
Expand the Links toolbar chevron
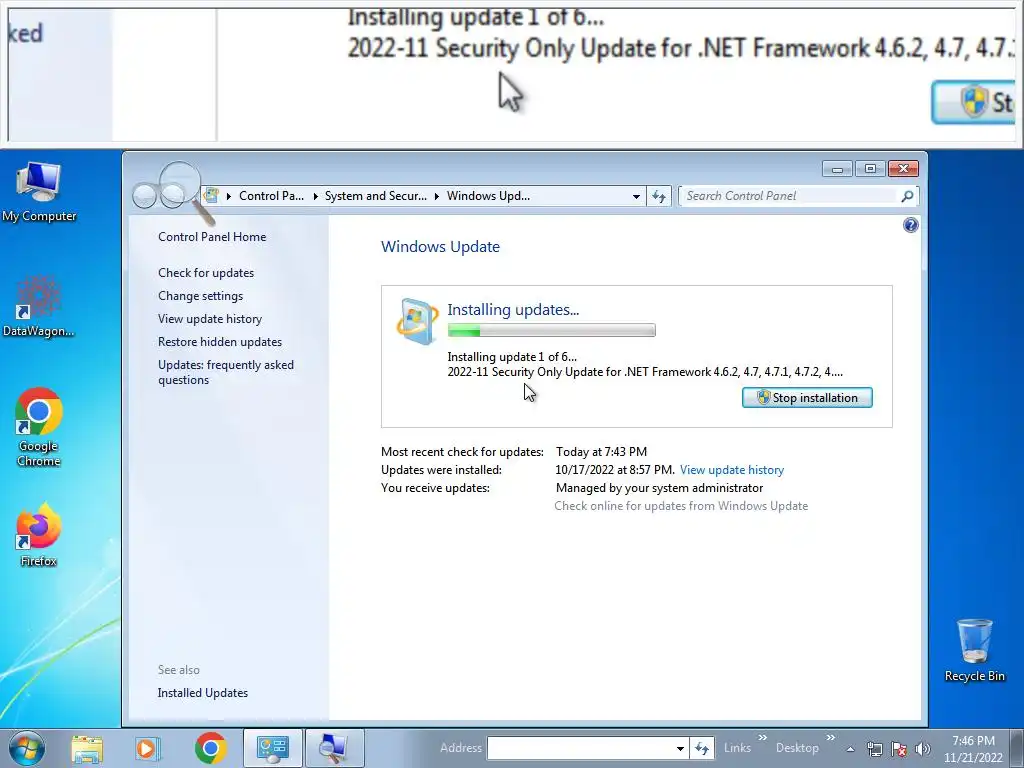tap(762, 738)
